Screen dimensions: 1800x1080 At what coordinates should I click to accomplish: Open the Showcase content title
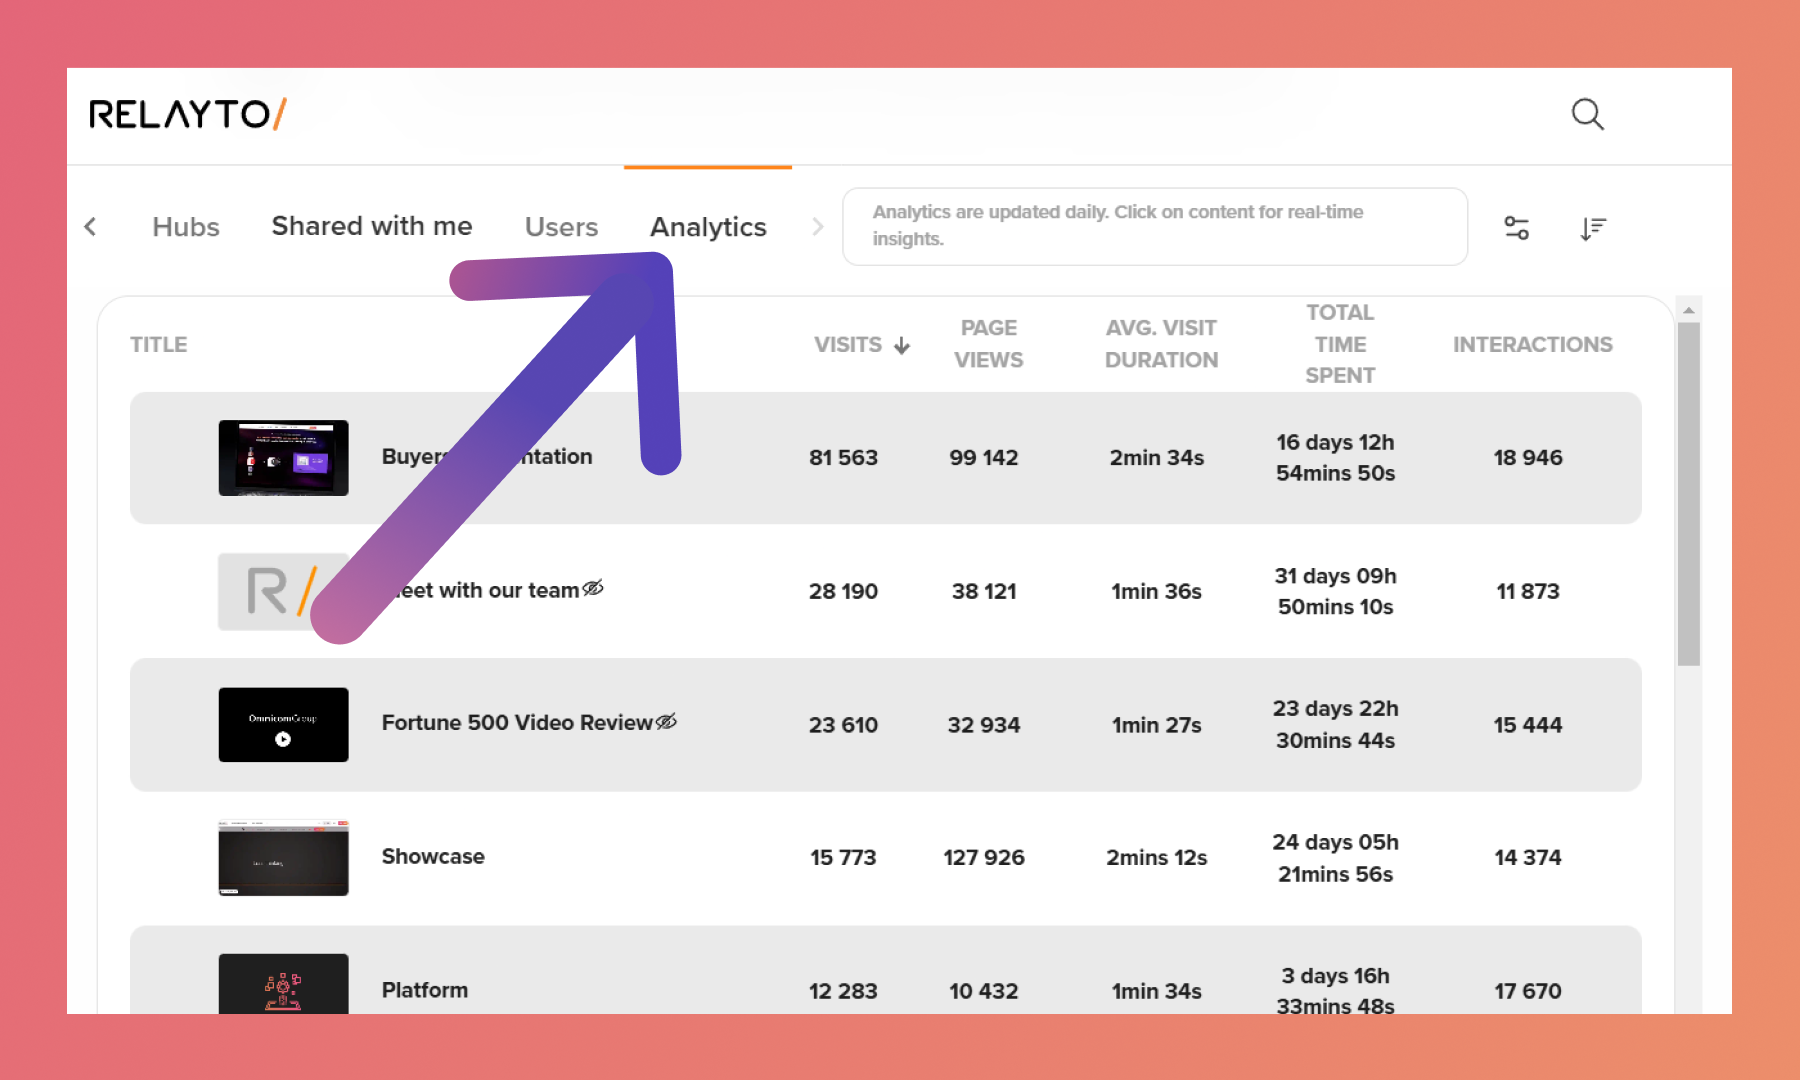point(433,857)
